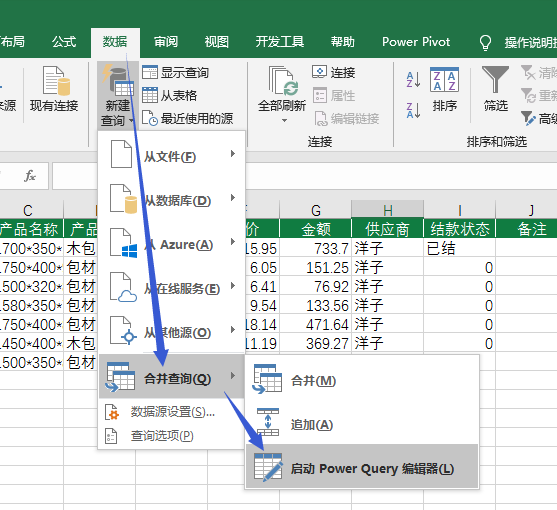The height and width of the screenshot is (510, 557).
Task: Click 追加(A) in the submenu
Action: pos(362,423)
